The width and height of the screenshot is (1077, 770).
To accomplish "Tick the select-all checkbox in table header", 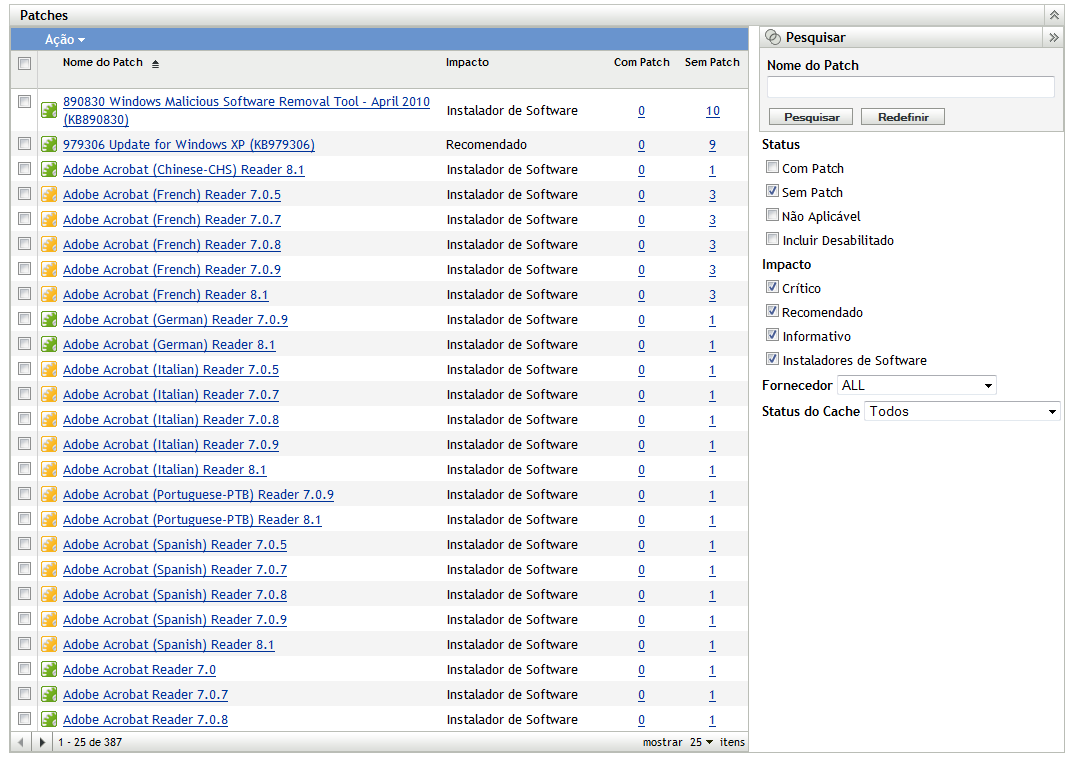I will [25, 63].
